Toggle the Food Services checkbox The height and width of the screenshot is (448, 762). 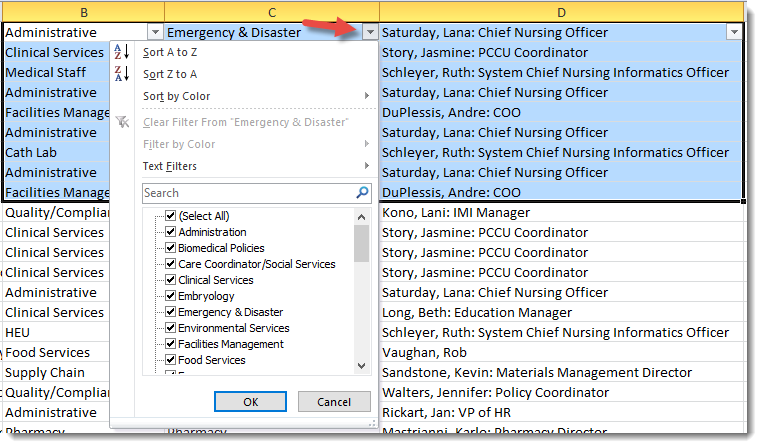(170, 360)
